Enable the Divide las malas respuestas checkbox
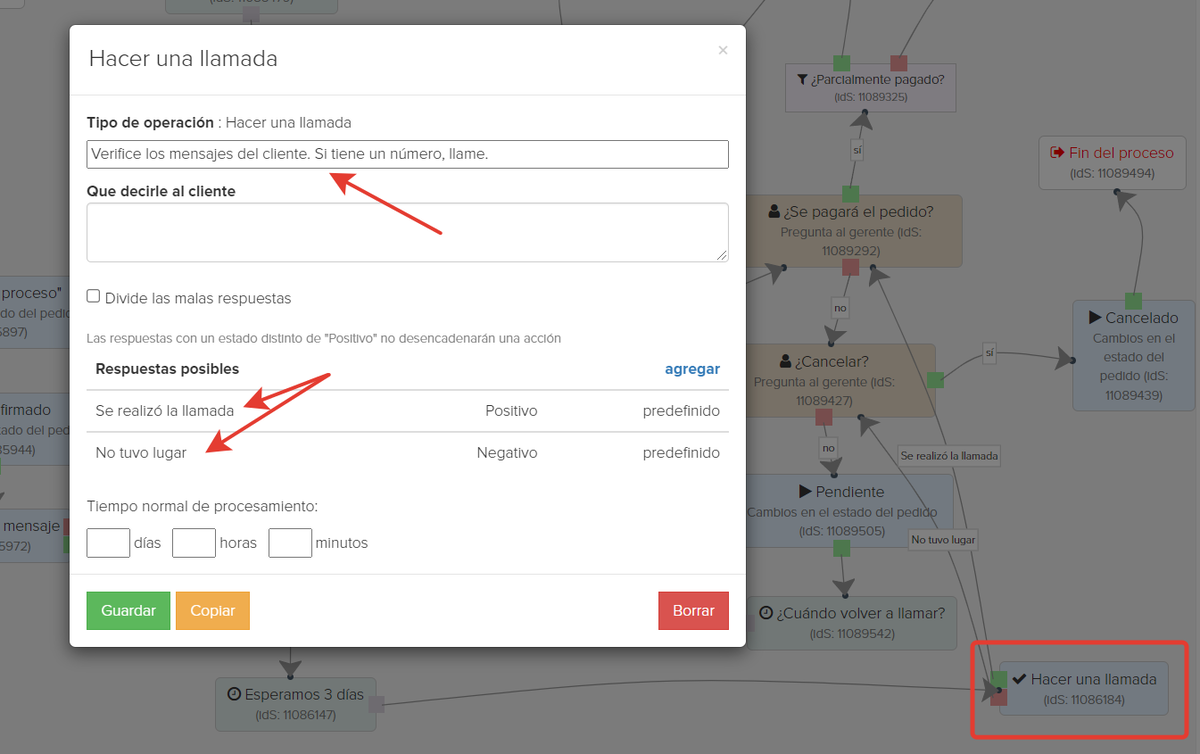This screenshot has width=1200, height=754. (93, 296)
